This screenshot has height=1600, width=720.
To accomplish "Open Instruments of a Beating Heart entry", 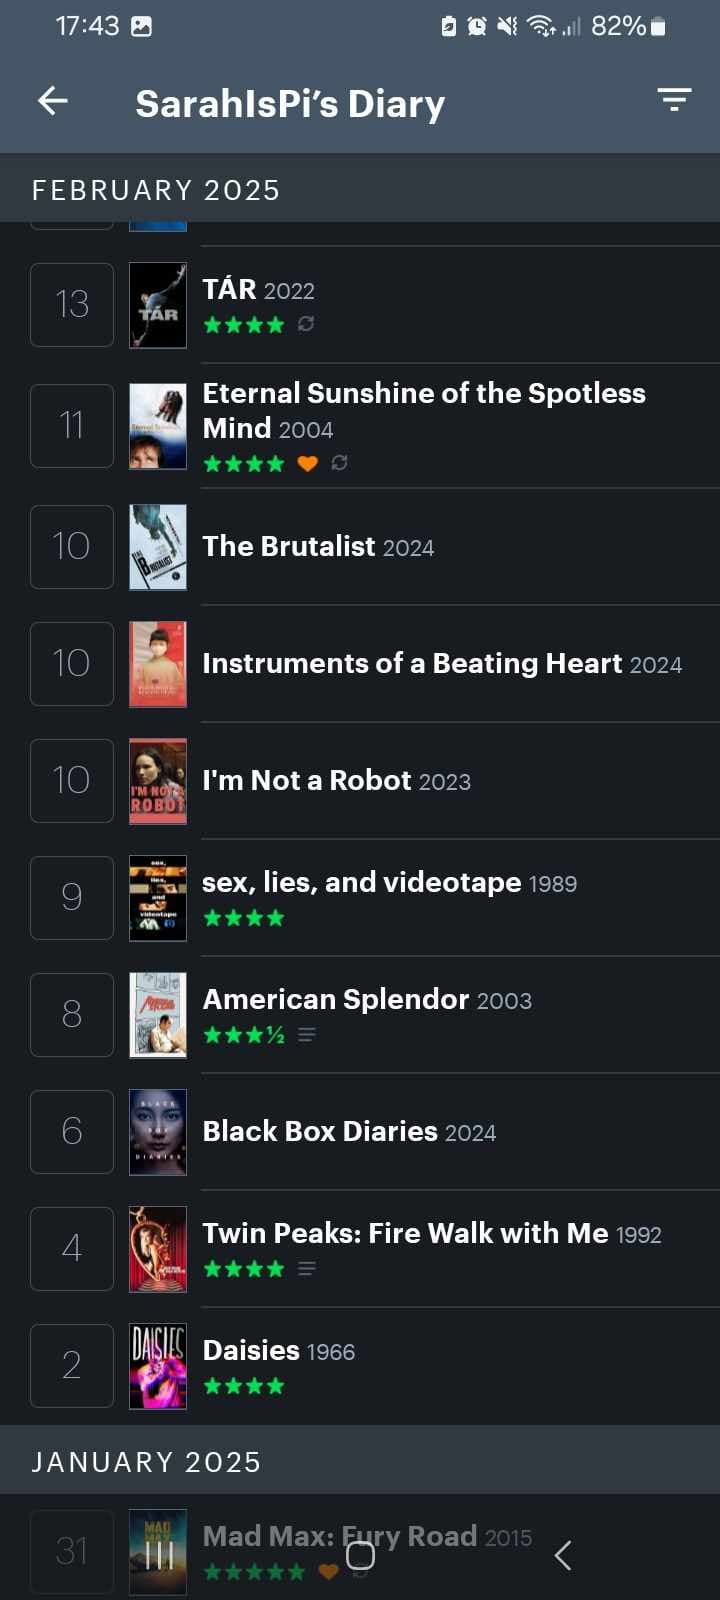I will pos(442,664).
